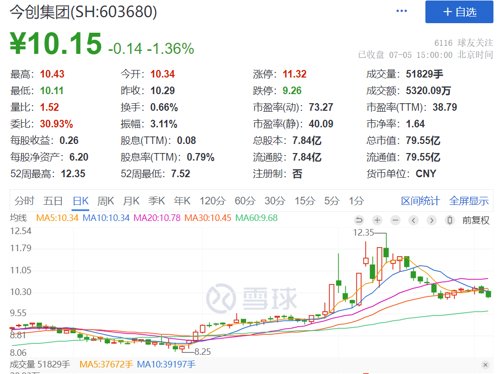Toggle the MA5 moving average line label
Image resolution: width=500 pixels, height=374 pixels.
(x=57, y=218)
